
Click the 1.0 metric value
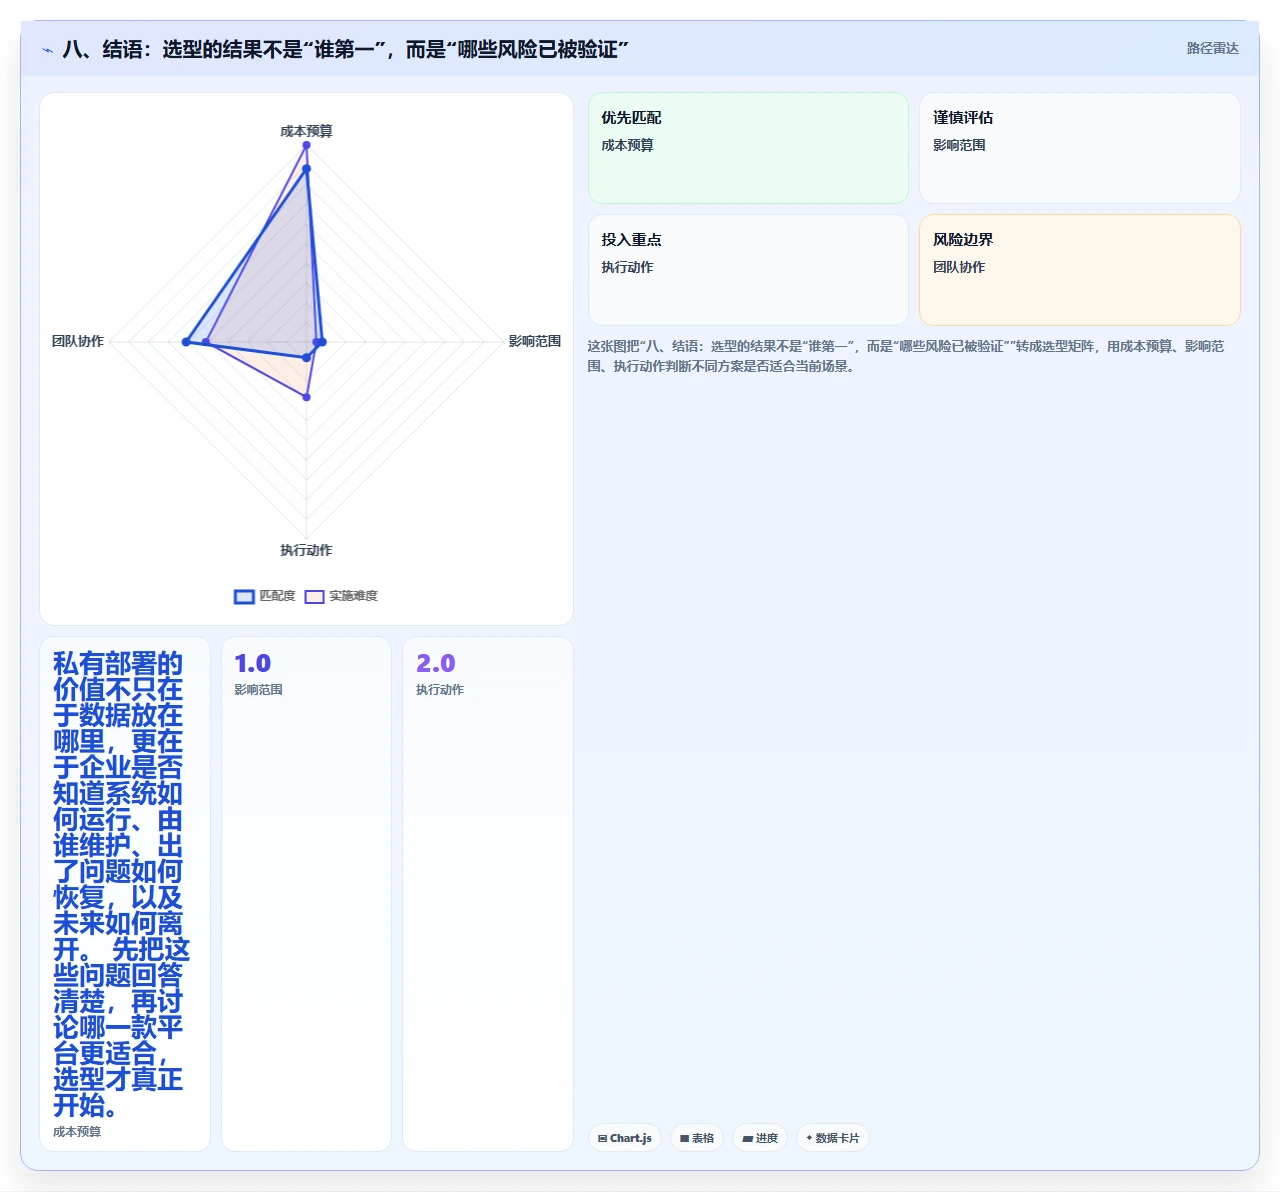click(252, 664)
